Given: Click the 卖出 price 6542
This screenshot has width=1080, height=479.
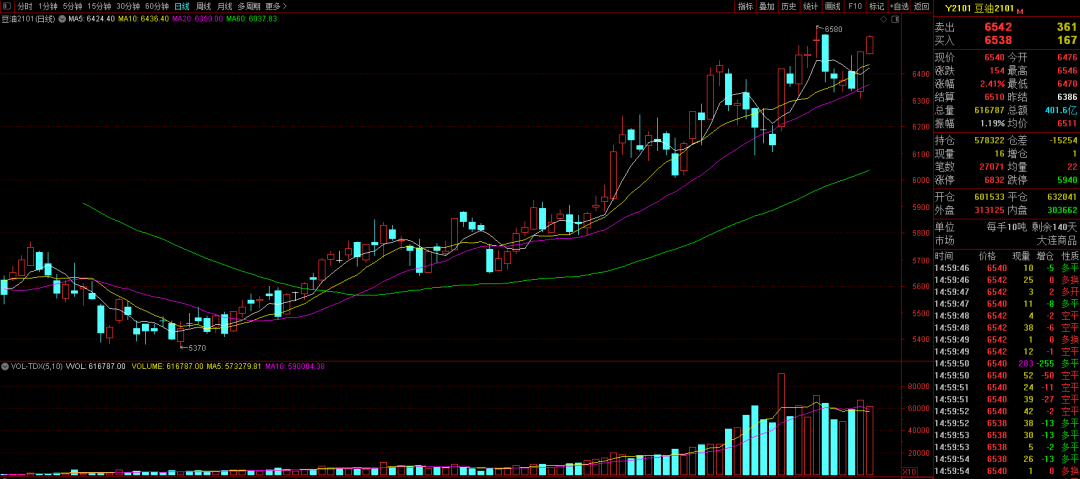Looking at the screenshot, I should pos(999,27).
